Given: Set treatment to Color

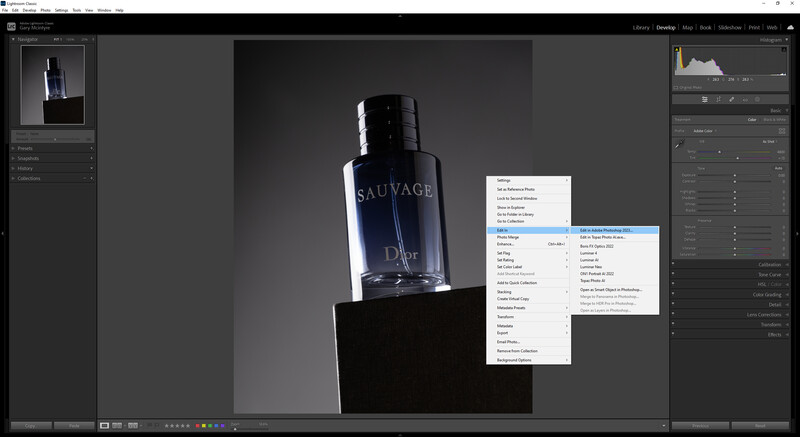Looking at the screenshot, I should click(x=752, y=120).
